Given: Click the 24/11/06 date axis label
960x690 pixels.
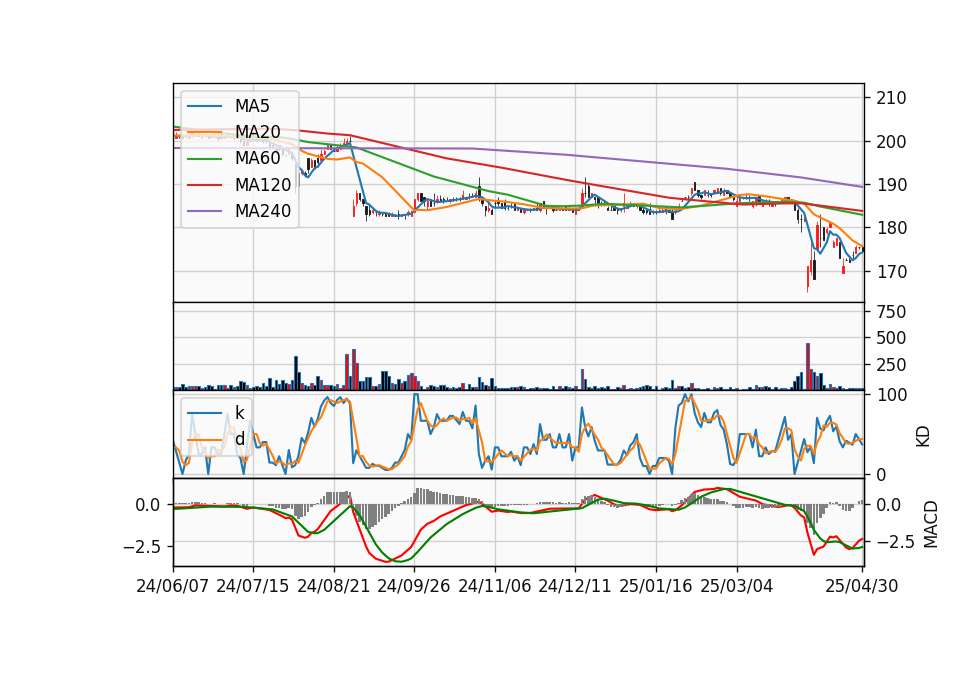Looking at the screenshot, I should click(495, 586).
